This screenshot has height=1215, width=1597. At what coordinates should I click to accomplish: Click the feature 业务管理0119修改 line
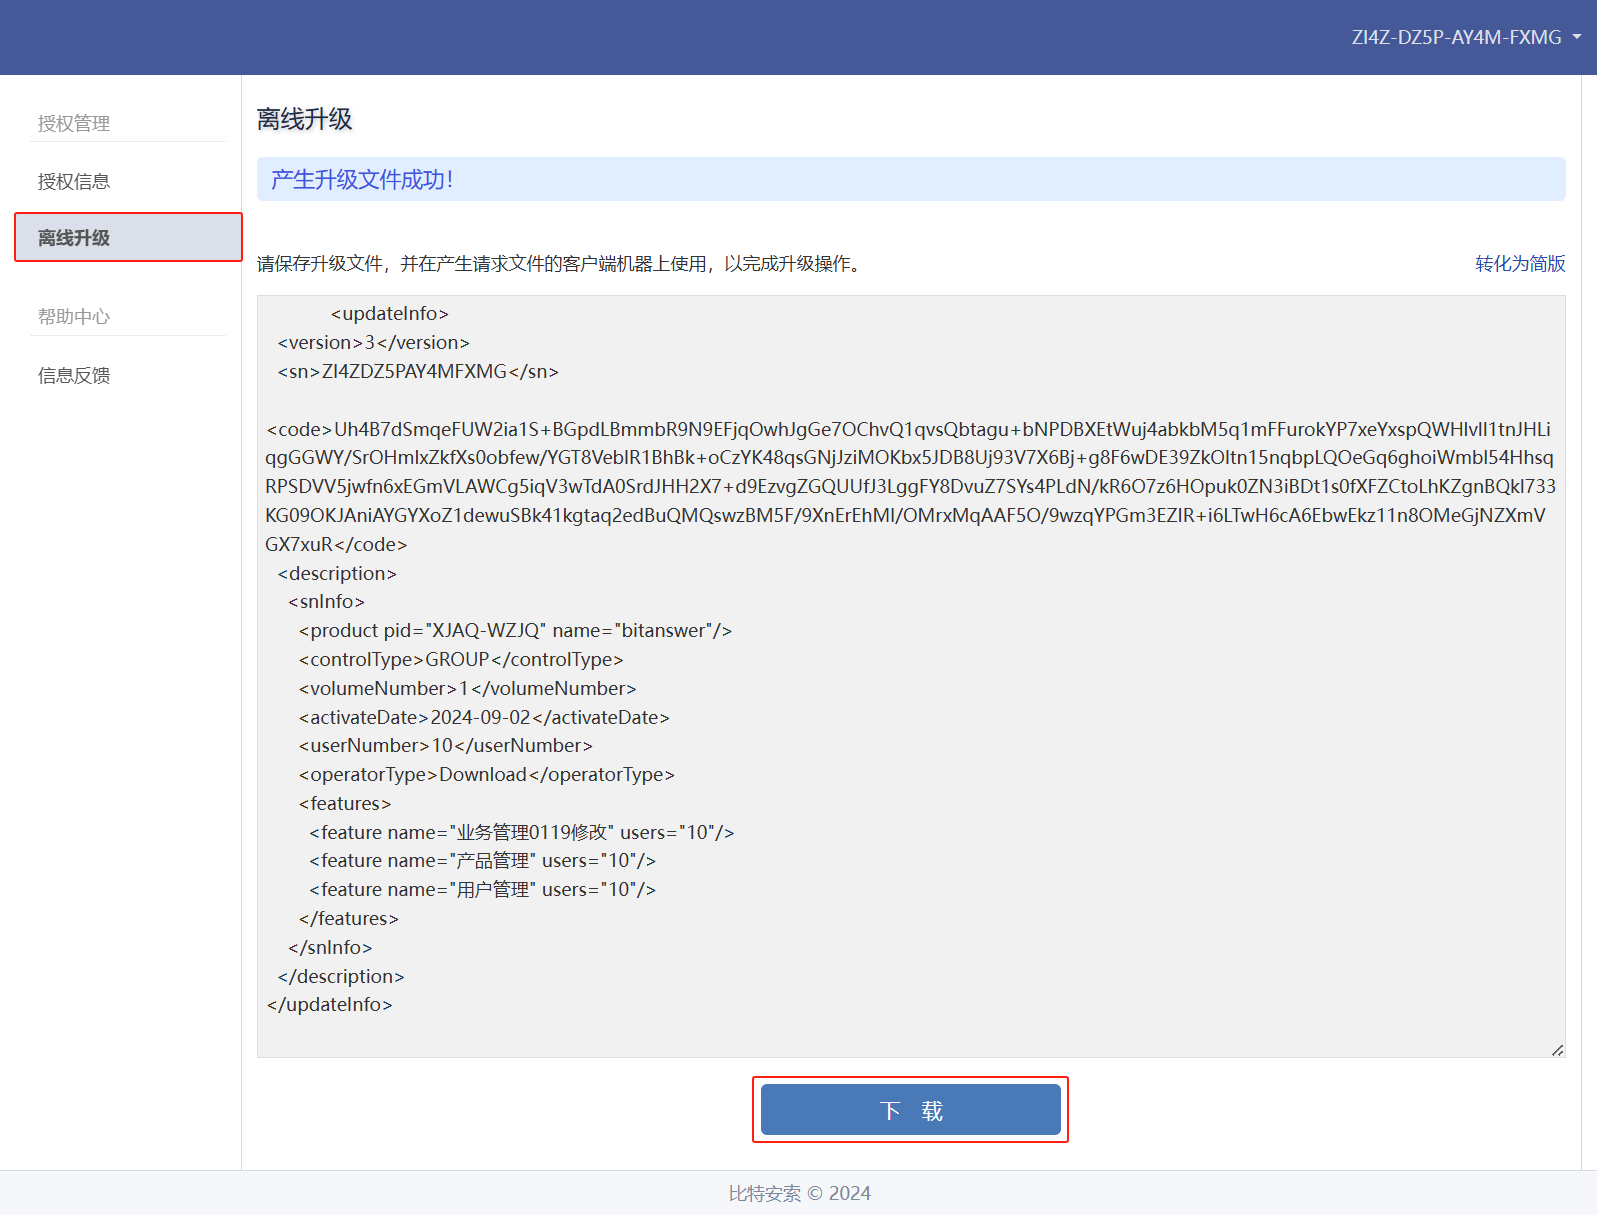(x=521, y=832)
